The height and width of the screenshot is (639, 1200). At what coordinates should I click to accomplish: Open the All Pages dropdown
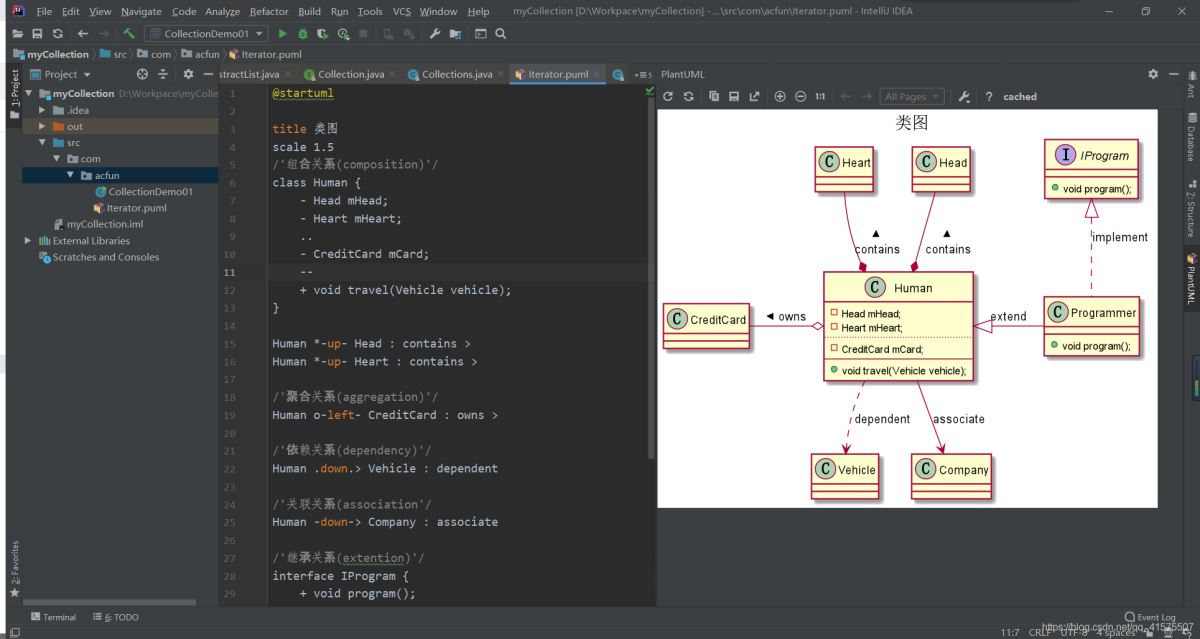[x=911, y=97]
